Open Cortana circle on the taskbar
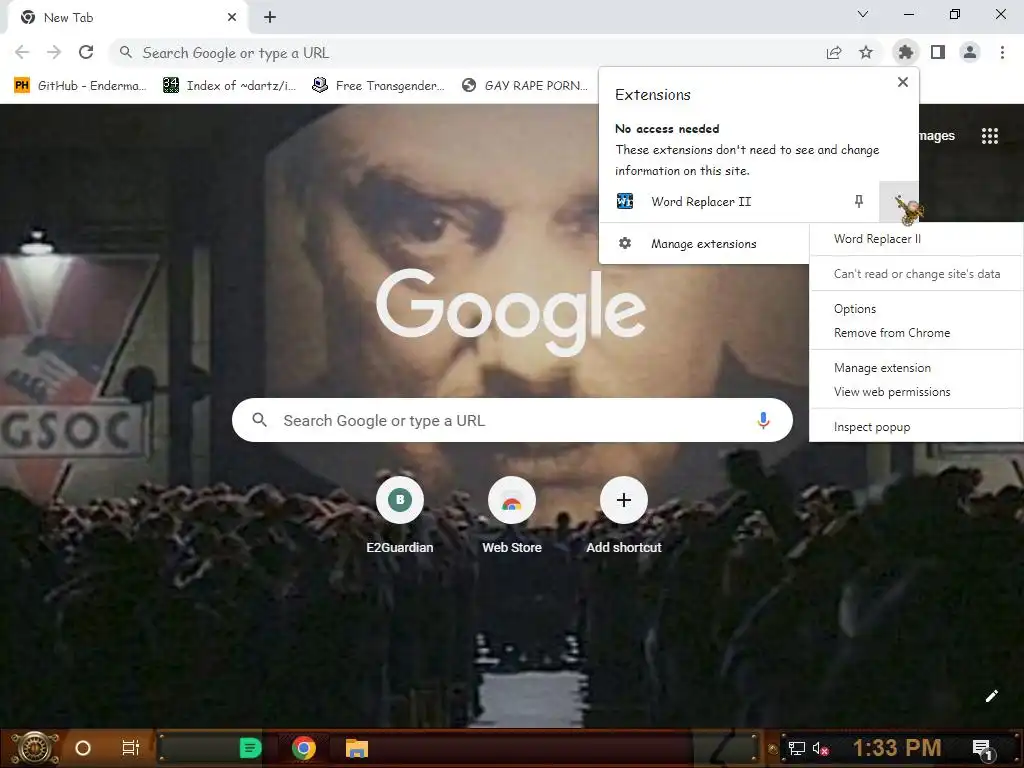This screenshot has height=768, width=1024. (83, 748)
